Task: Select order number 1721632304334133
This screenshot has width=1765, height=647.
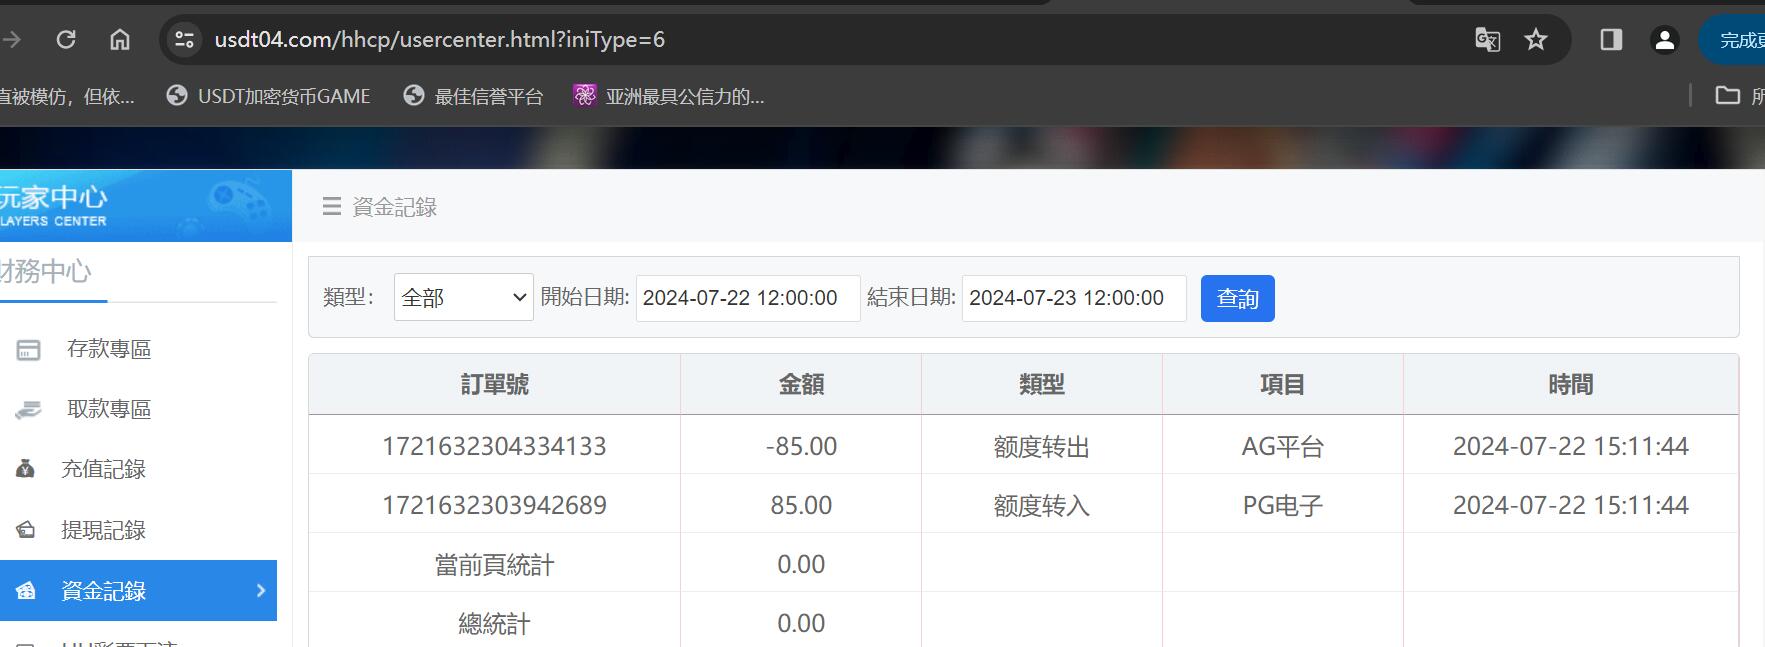Action: pos(495,446)
